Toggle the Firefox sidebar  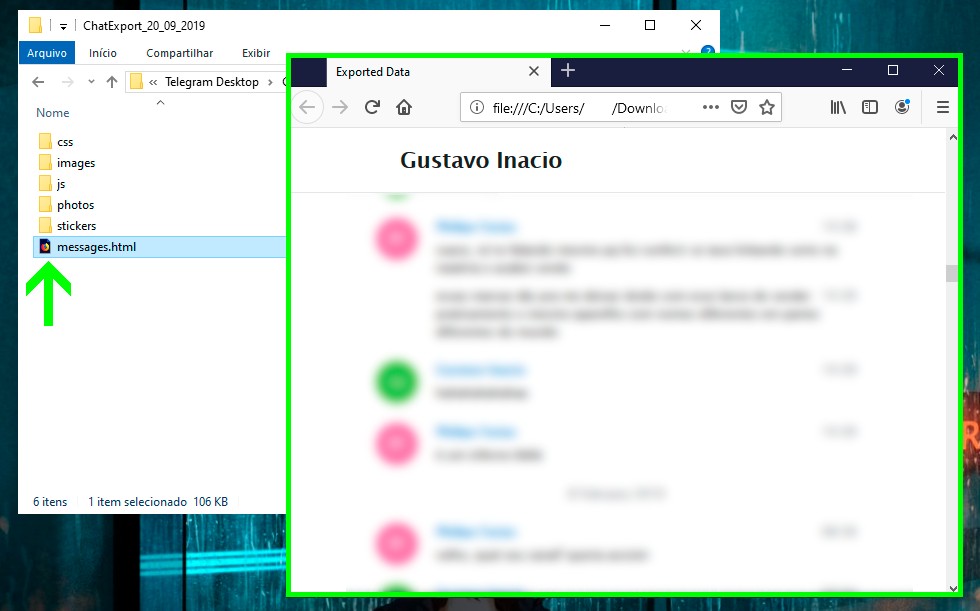869,107
